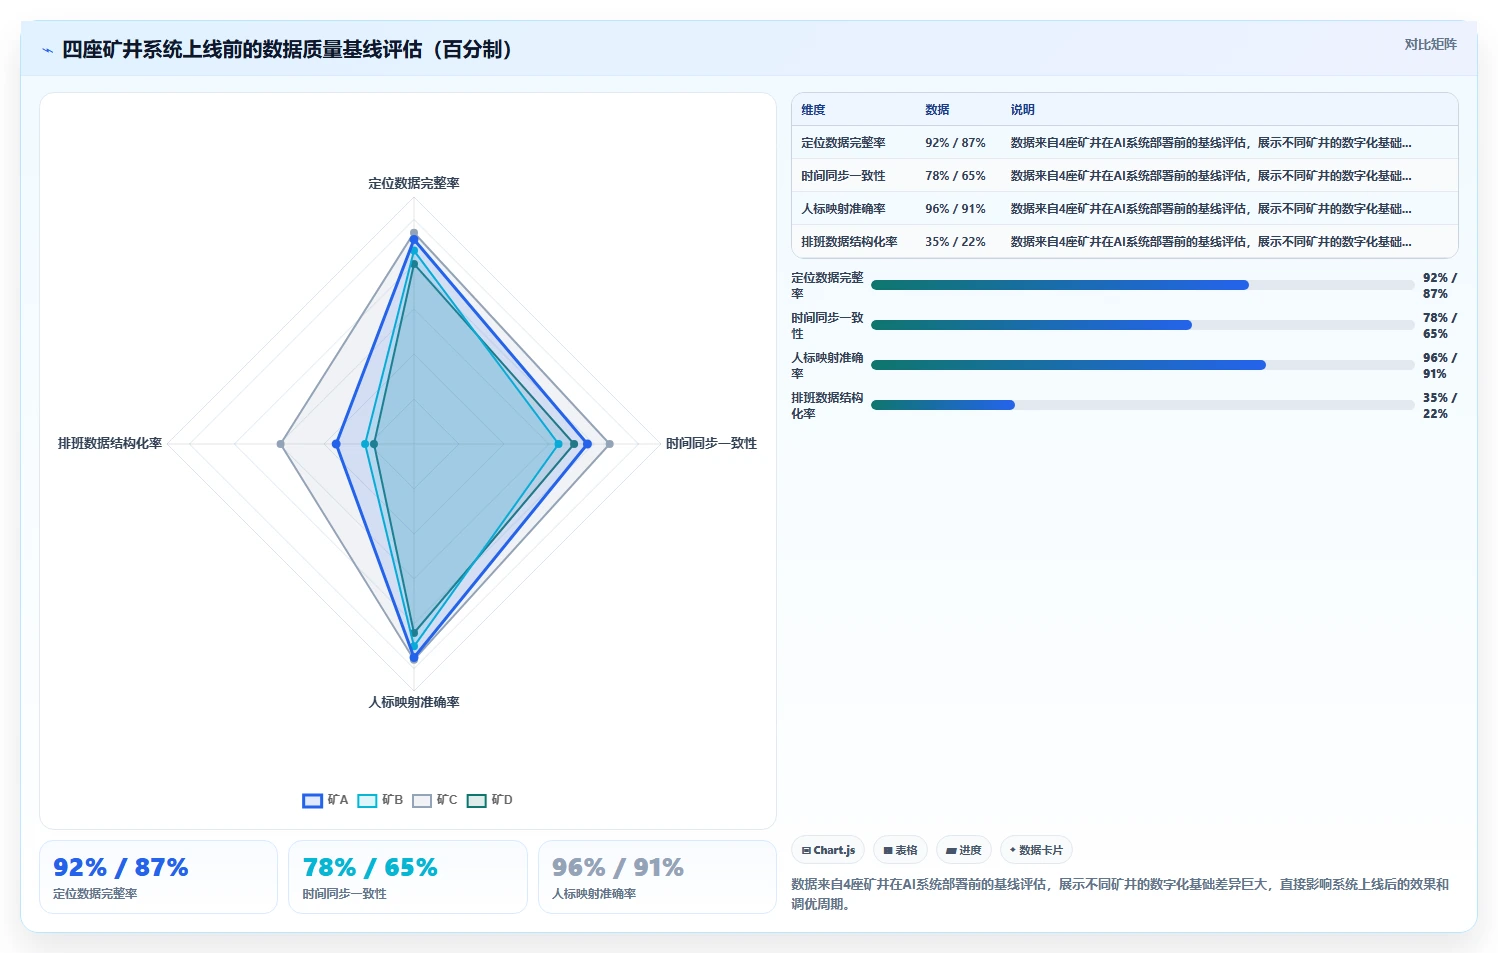Viewport: 1498px width, 953px height.
Task: Click the 数据 column header
Action: click(x=937, y=110)
